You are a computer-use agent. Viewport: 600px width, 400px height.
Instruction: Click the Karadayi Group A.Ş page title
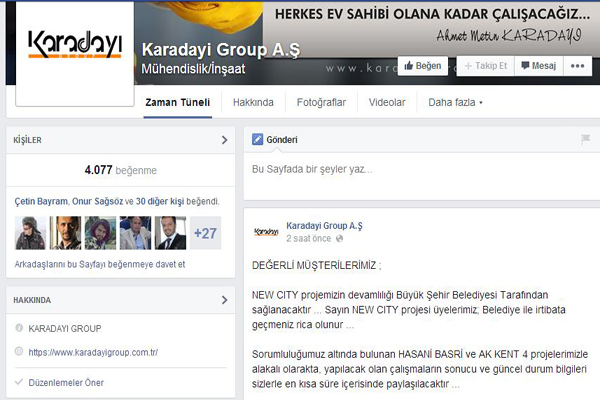tap(221, 50)
